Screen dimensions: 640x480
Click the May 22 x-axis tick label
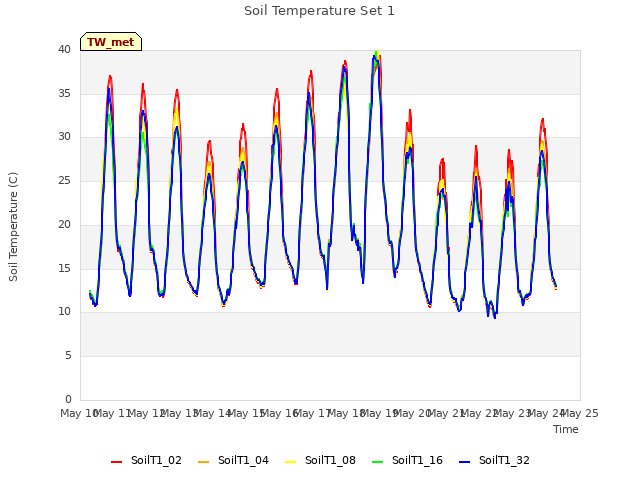479,413
